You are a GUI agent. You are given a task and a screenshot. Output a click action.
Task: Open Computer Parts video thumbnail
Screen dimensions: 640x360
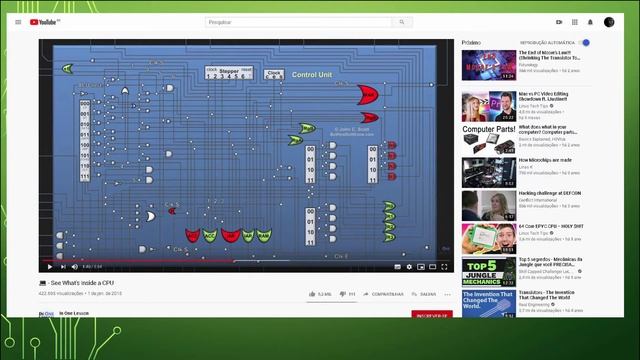tap(489, 140)
